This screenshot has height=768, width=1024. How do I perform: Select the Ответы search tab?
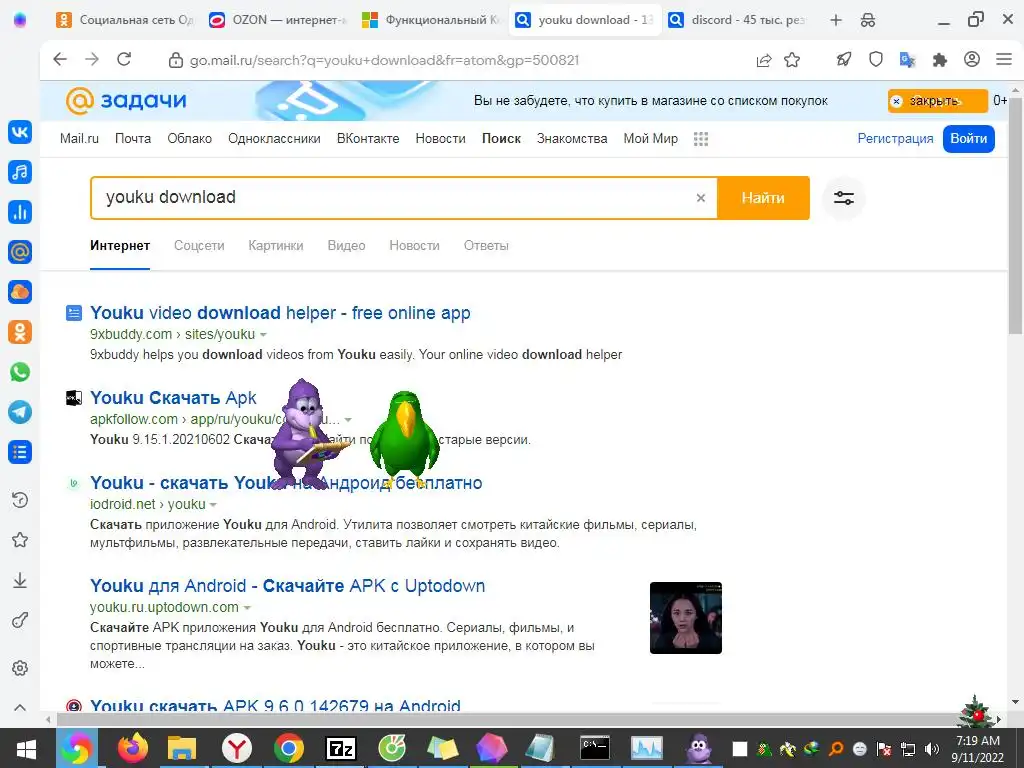[486, 246]
